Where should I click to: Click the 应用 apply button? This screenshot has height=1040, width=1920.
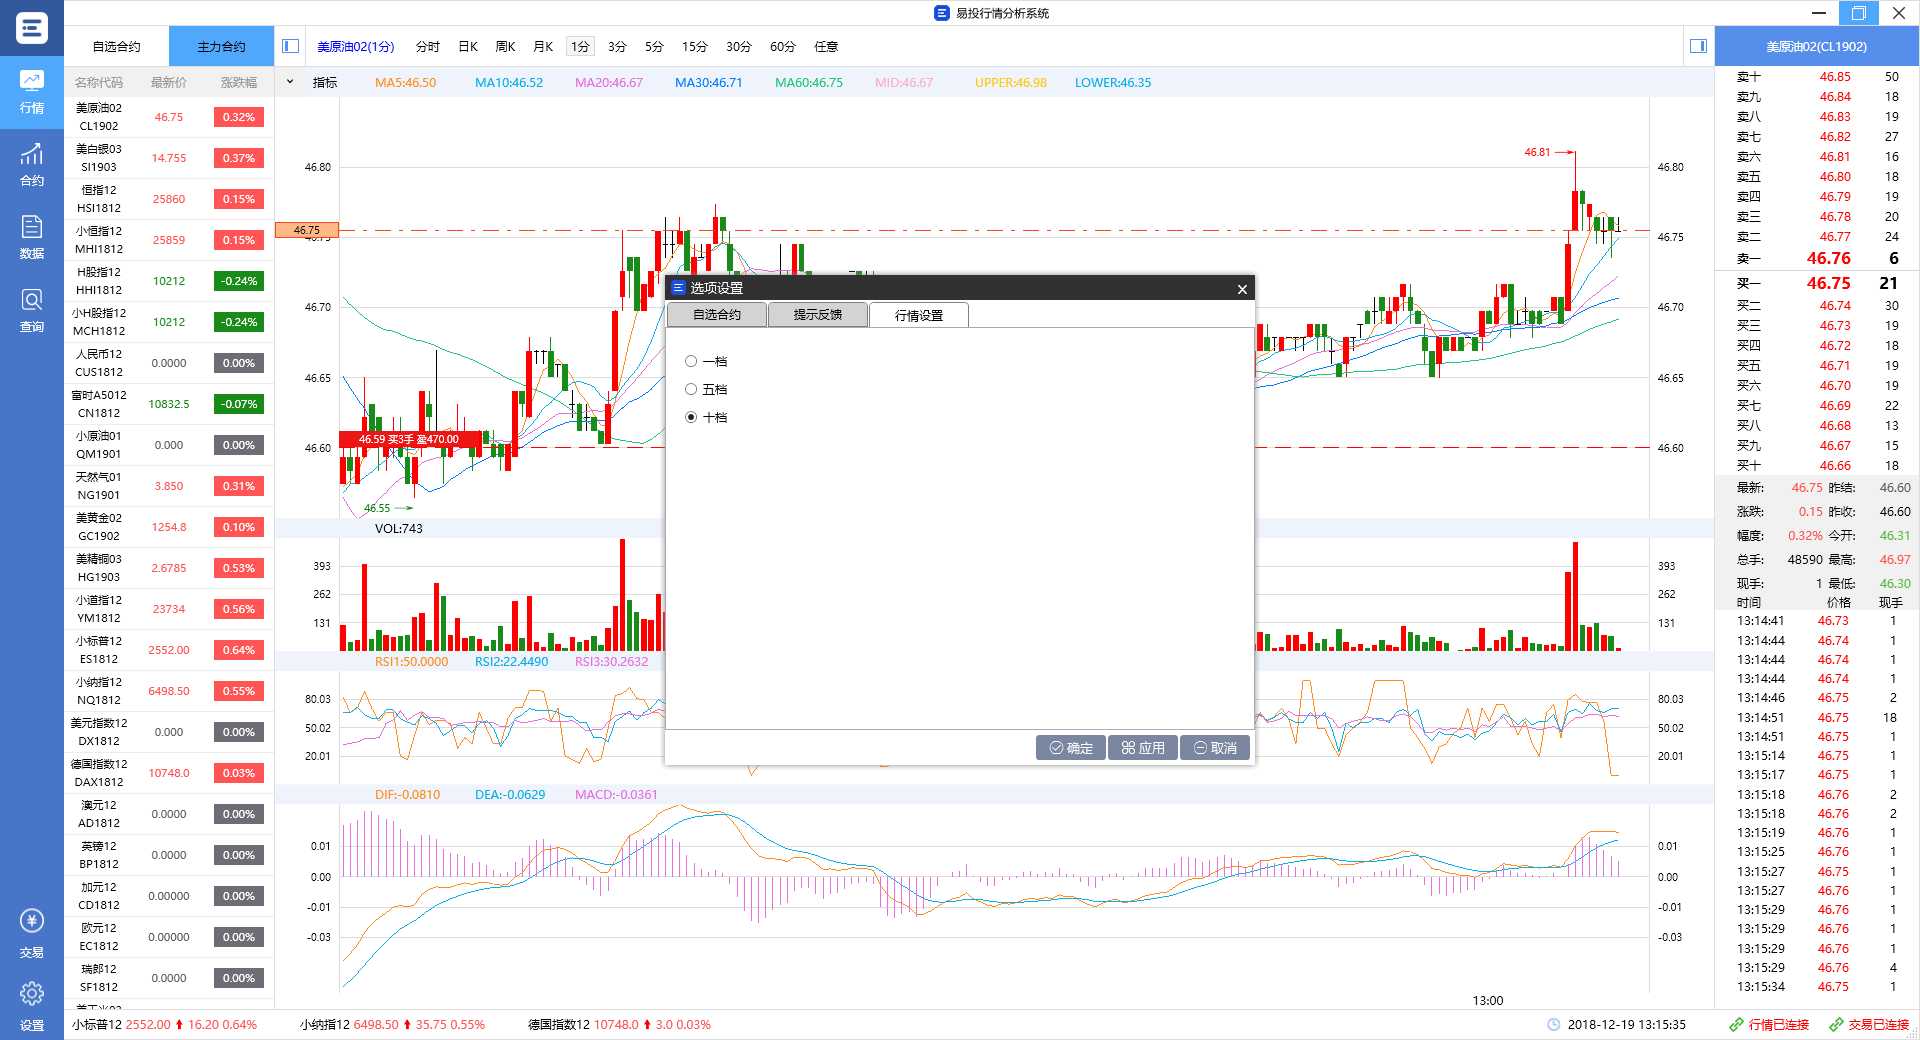click(1143, 748)
